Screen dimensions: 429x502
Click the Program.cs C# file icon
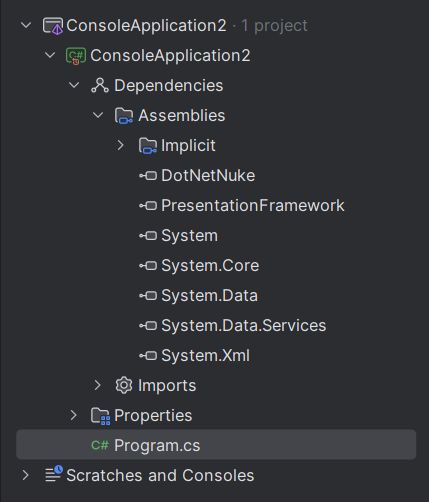coord(100,445)
